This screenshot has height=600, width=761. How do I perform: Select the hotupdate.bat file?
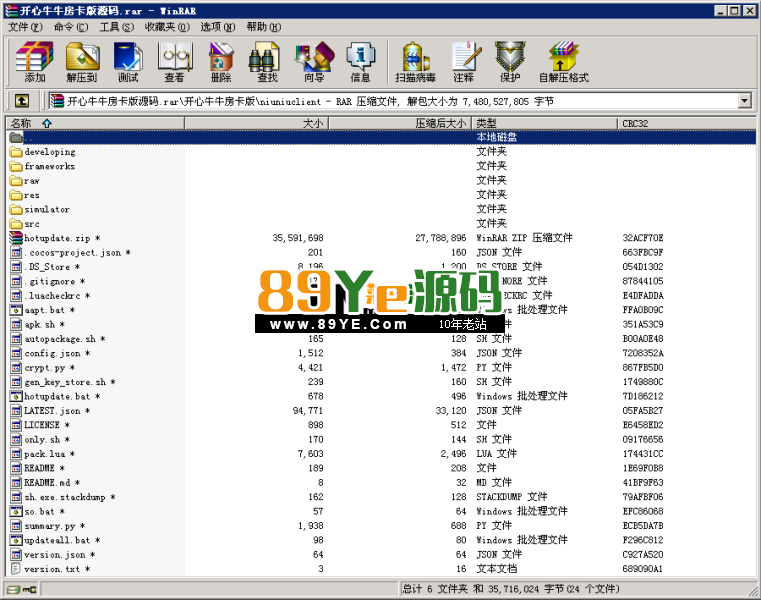click(55, 397)
